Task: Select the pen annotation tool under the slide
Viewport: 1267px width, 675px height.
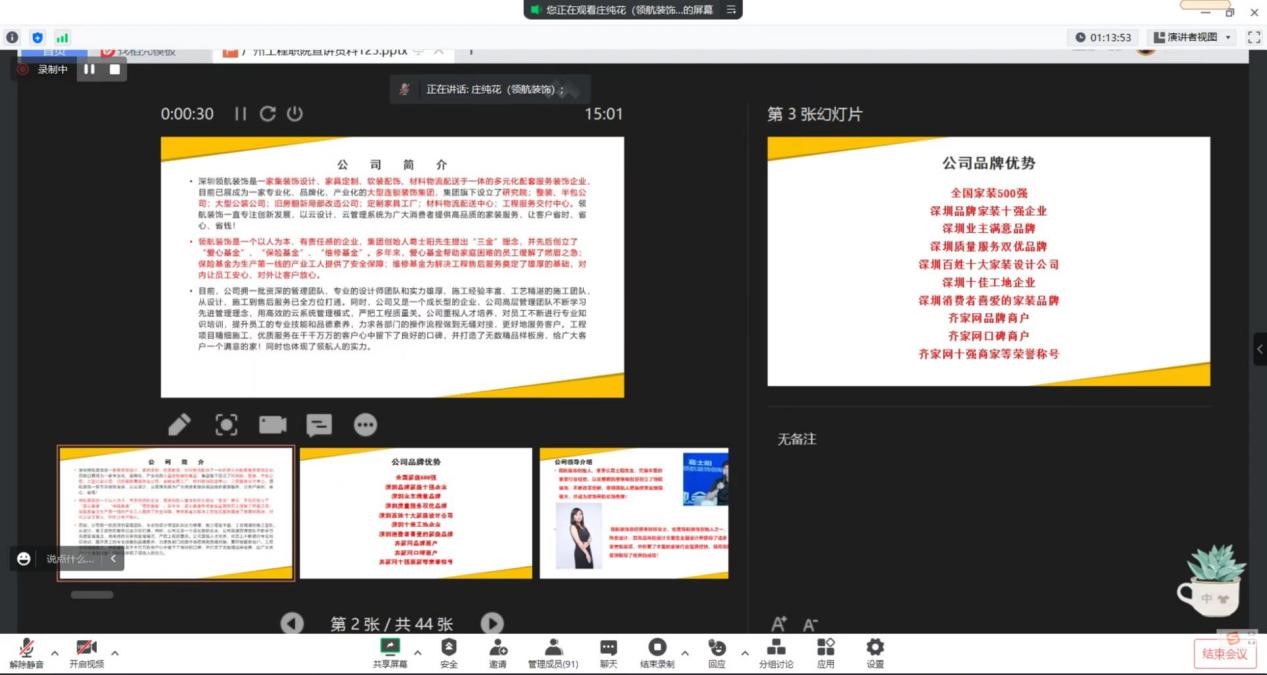Action: 180,425
